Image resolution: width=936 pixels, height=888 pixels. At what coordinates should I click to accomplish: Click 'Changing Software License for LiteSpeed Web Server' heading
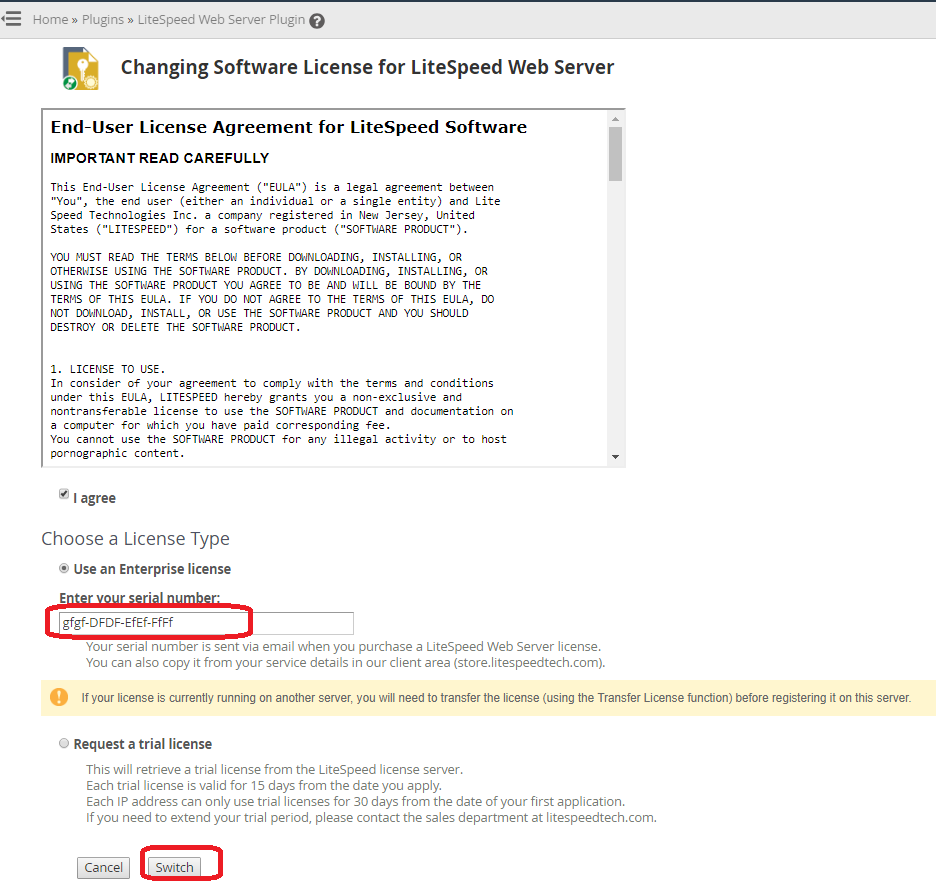click(x=367, y=67)
